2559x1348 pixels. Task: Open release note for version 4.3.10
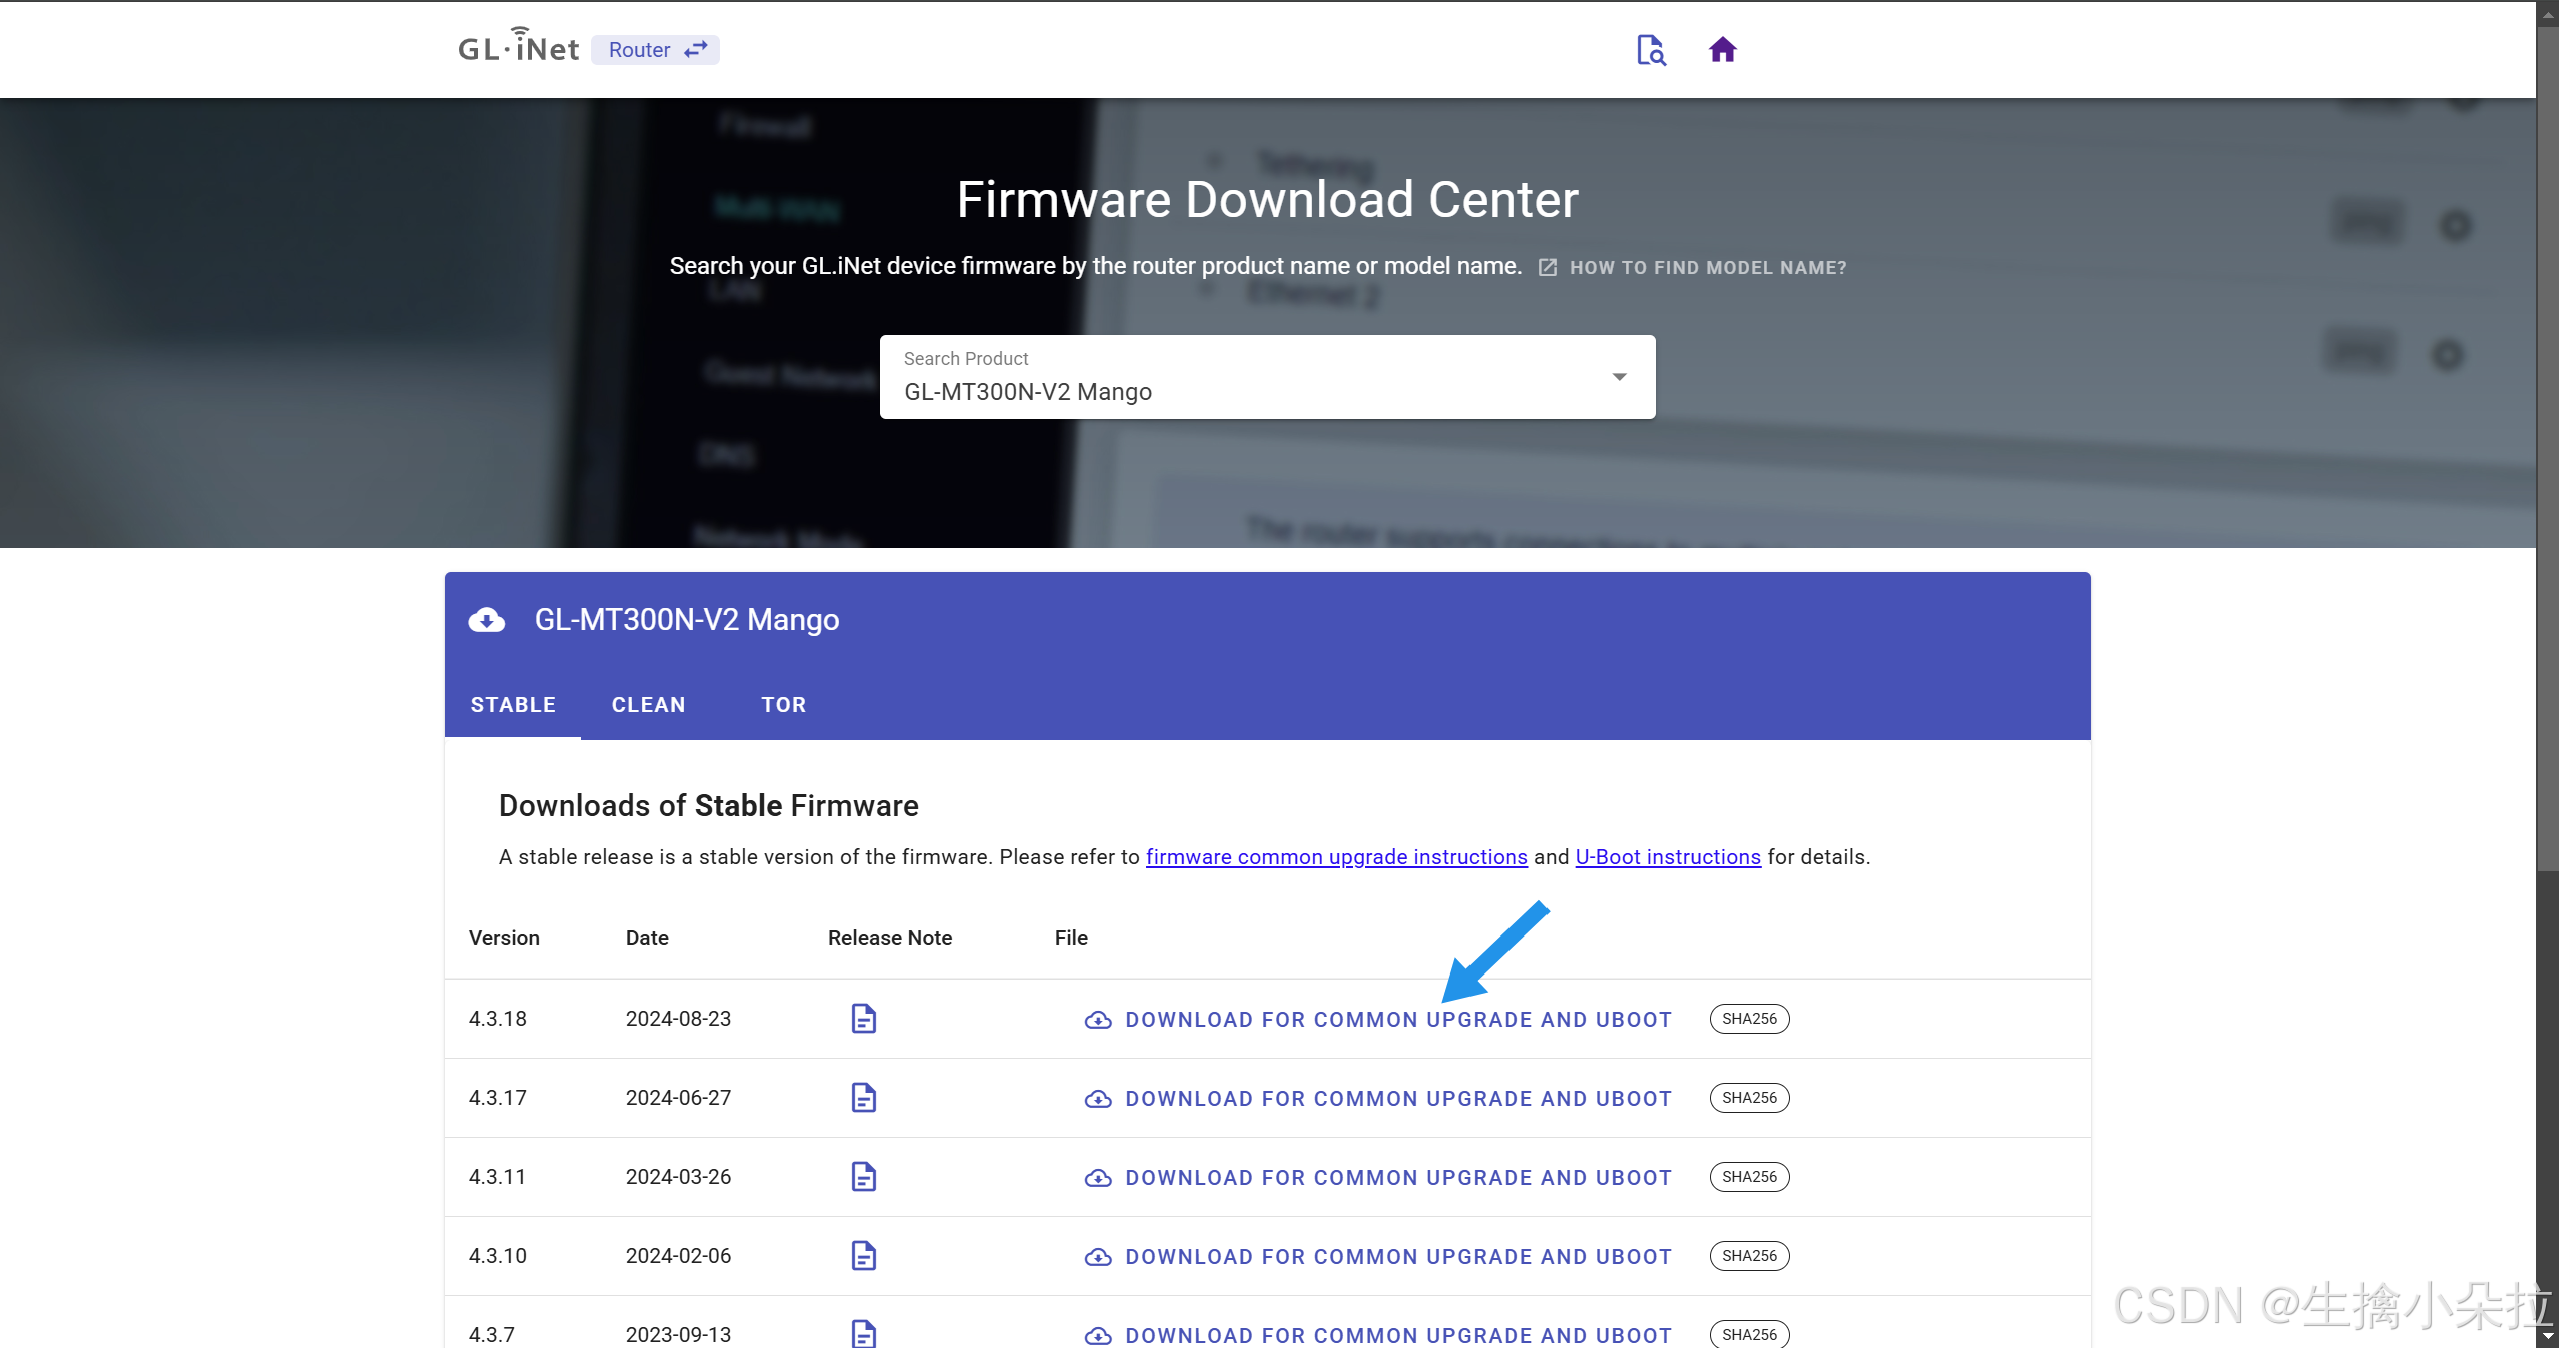click(863, 1256)
